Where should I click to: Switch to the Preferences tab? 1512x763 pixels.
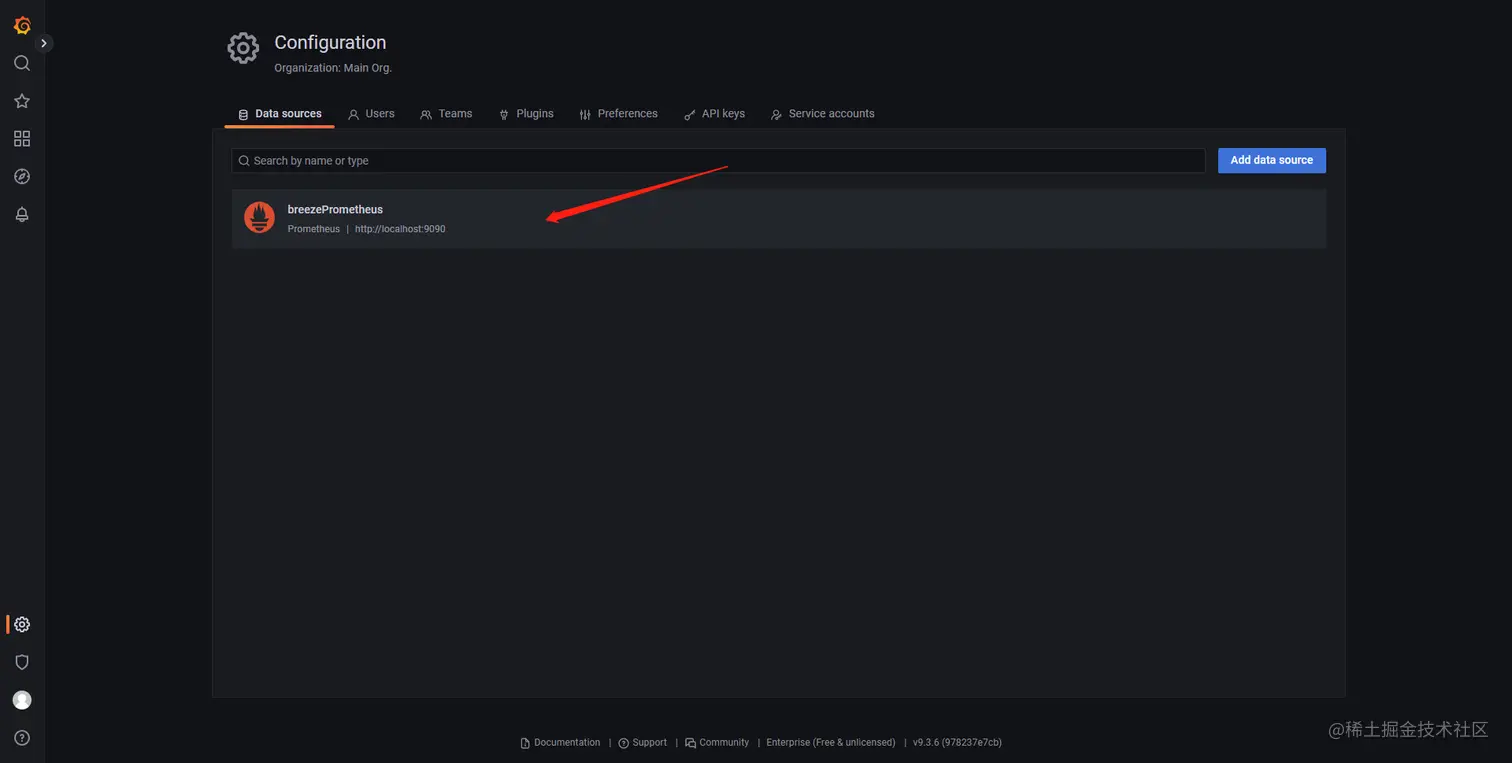point(618,114)
